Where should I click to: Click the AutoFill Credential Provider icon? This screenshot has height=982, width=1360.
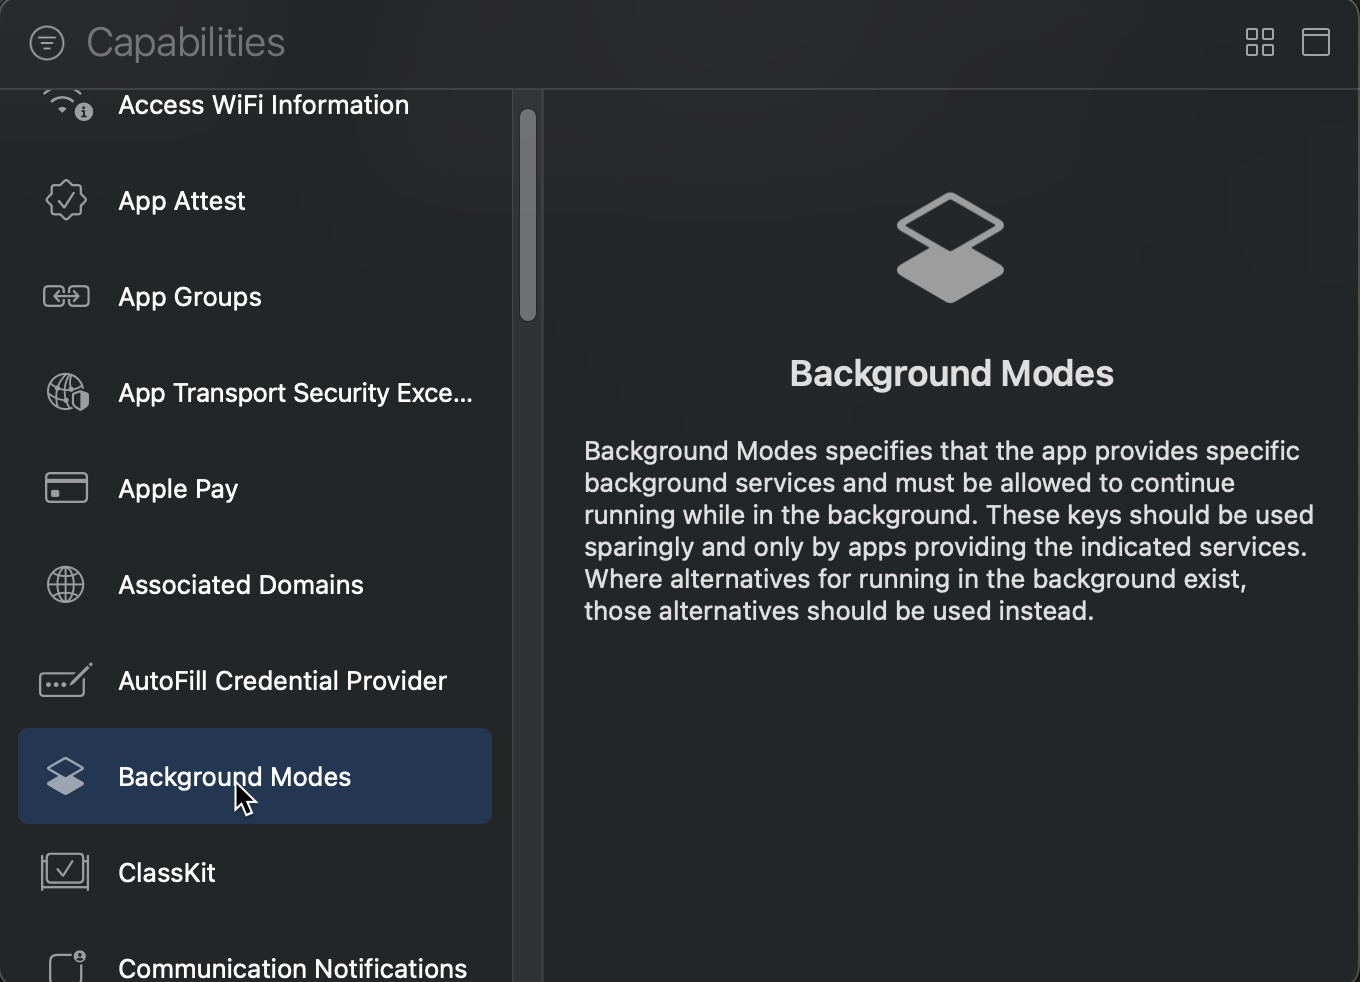click(66, 680)
